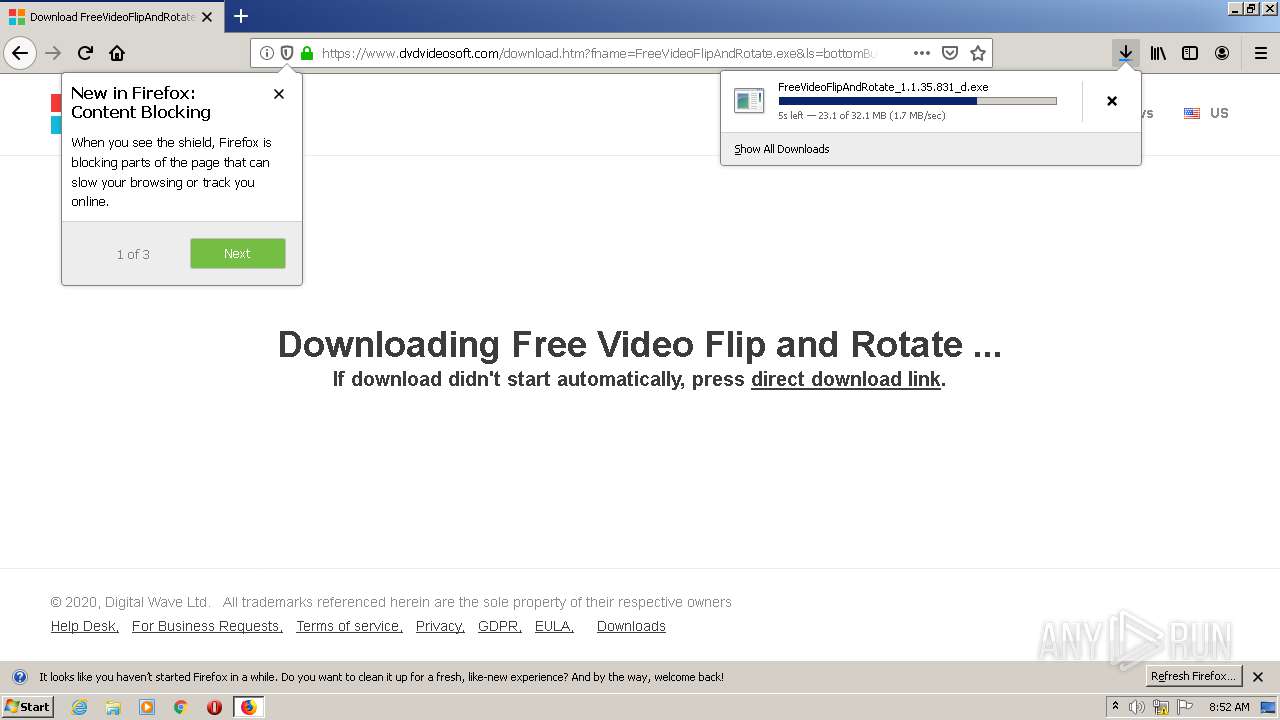Open Terms of service link
This screenshot has height=720, width=1280.
click(x=349, y=626)
